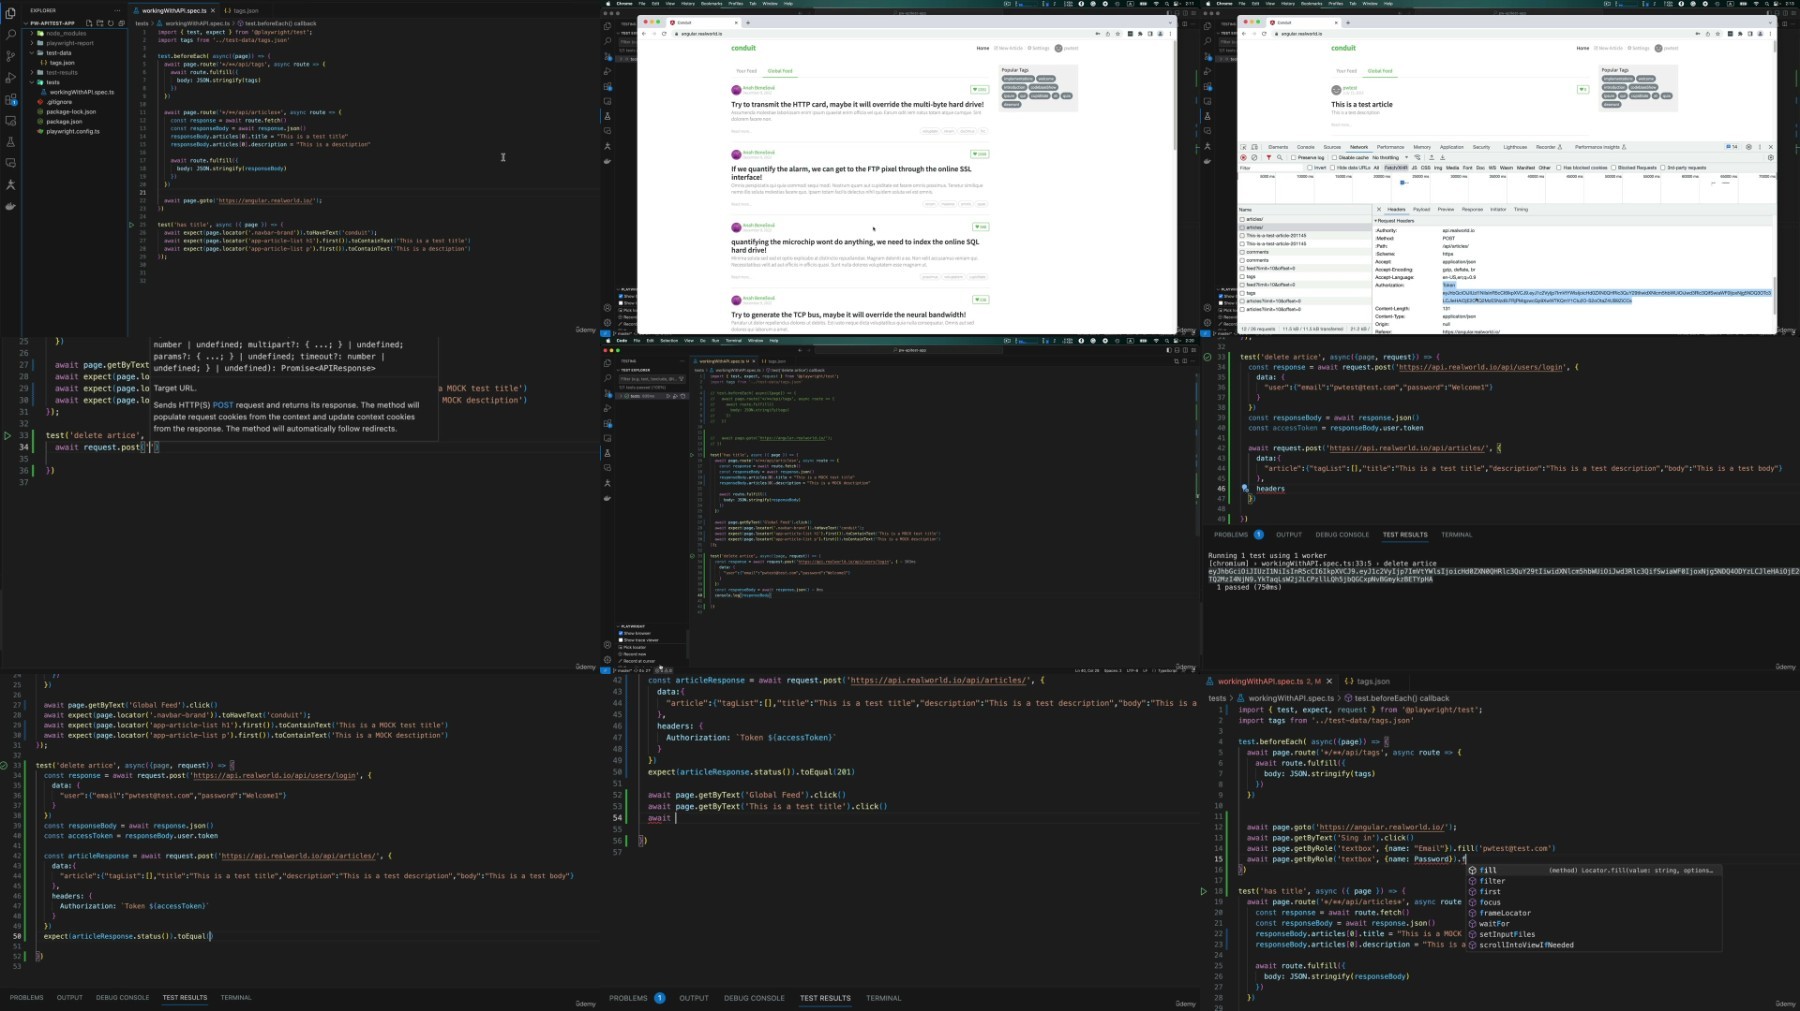The height and width of the screenshot is (1011, 1800).
Task: Clear the DevTools network log
Action: coord(1255,158)
